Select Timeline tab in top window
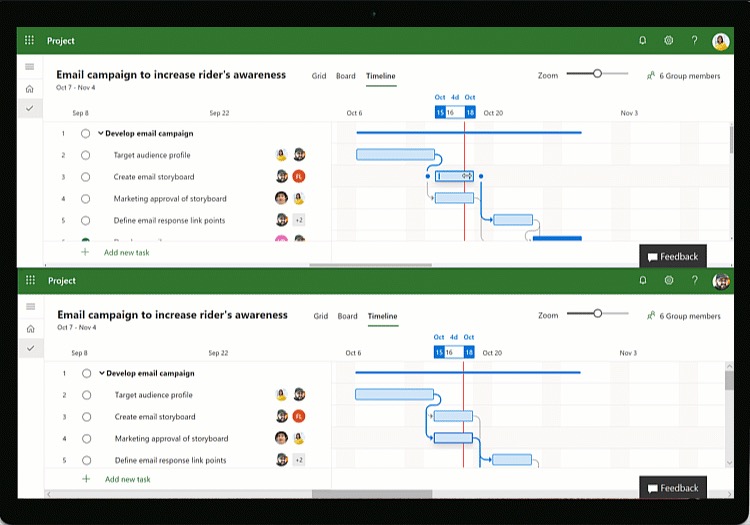Viewport: 750px width, 525px height. click(381, 76)
